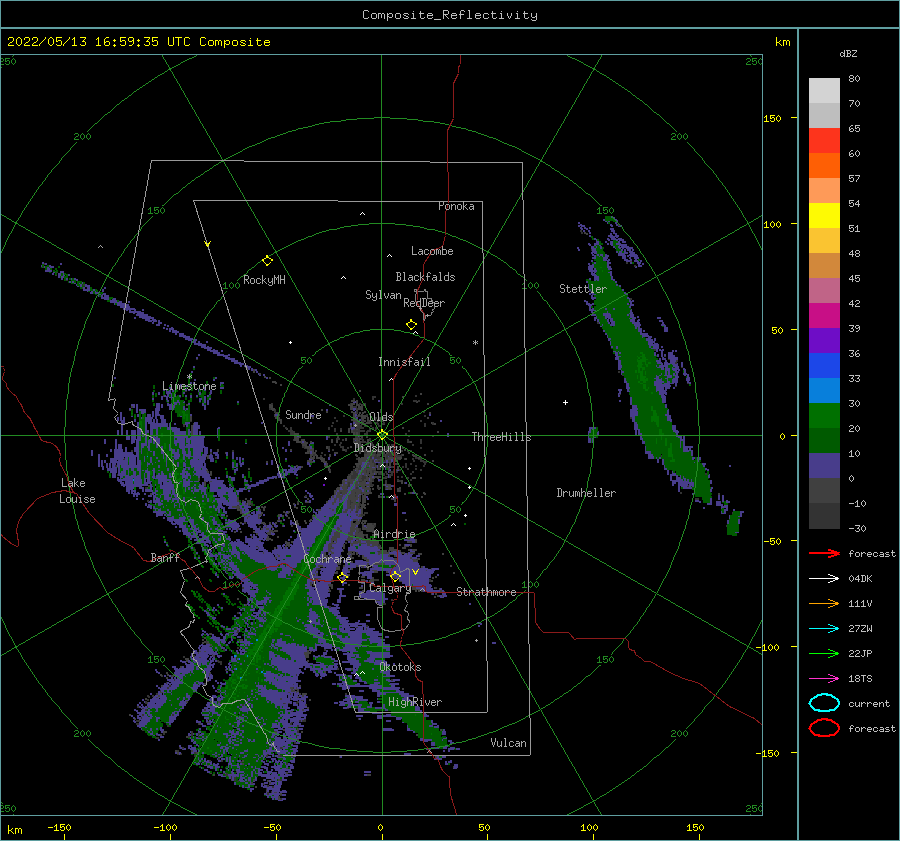Click the yellow radar-site diamond between Olds and Didsbury

(382, 435)
